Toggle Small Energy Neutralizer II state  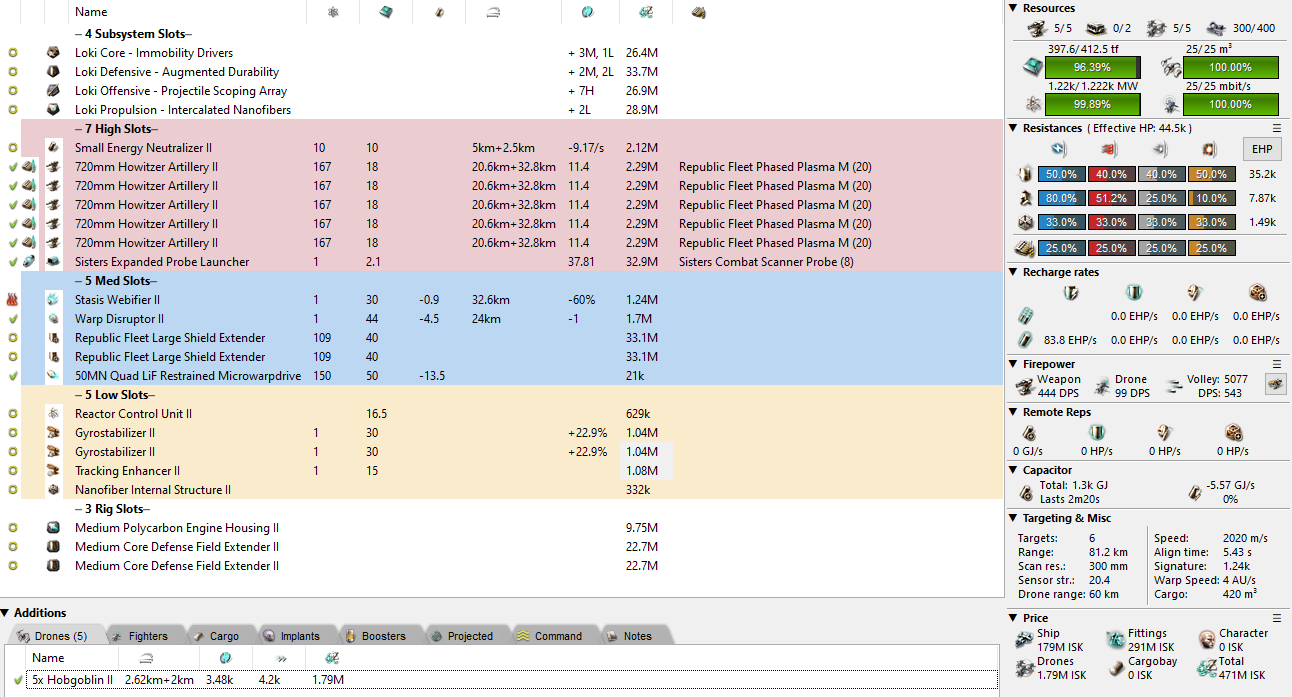point(13,148)
